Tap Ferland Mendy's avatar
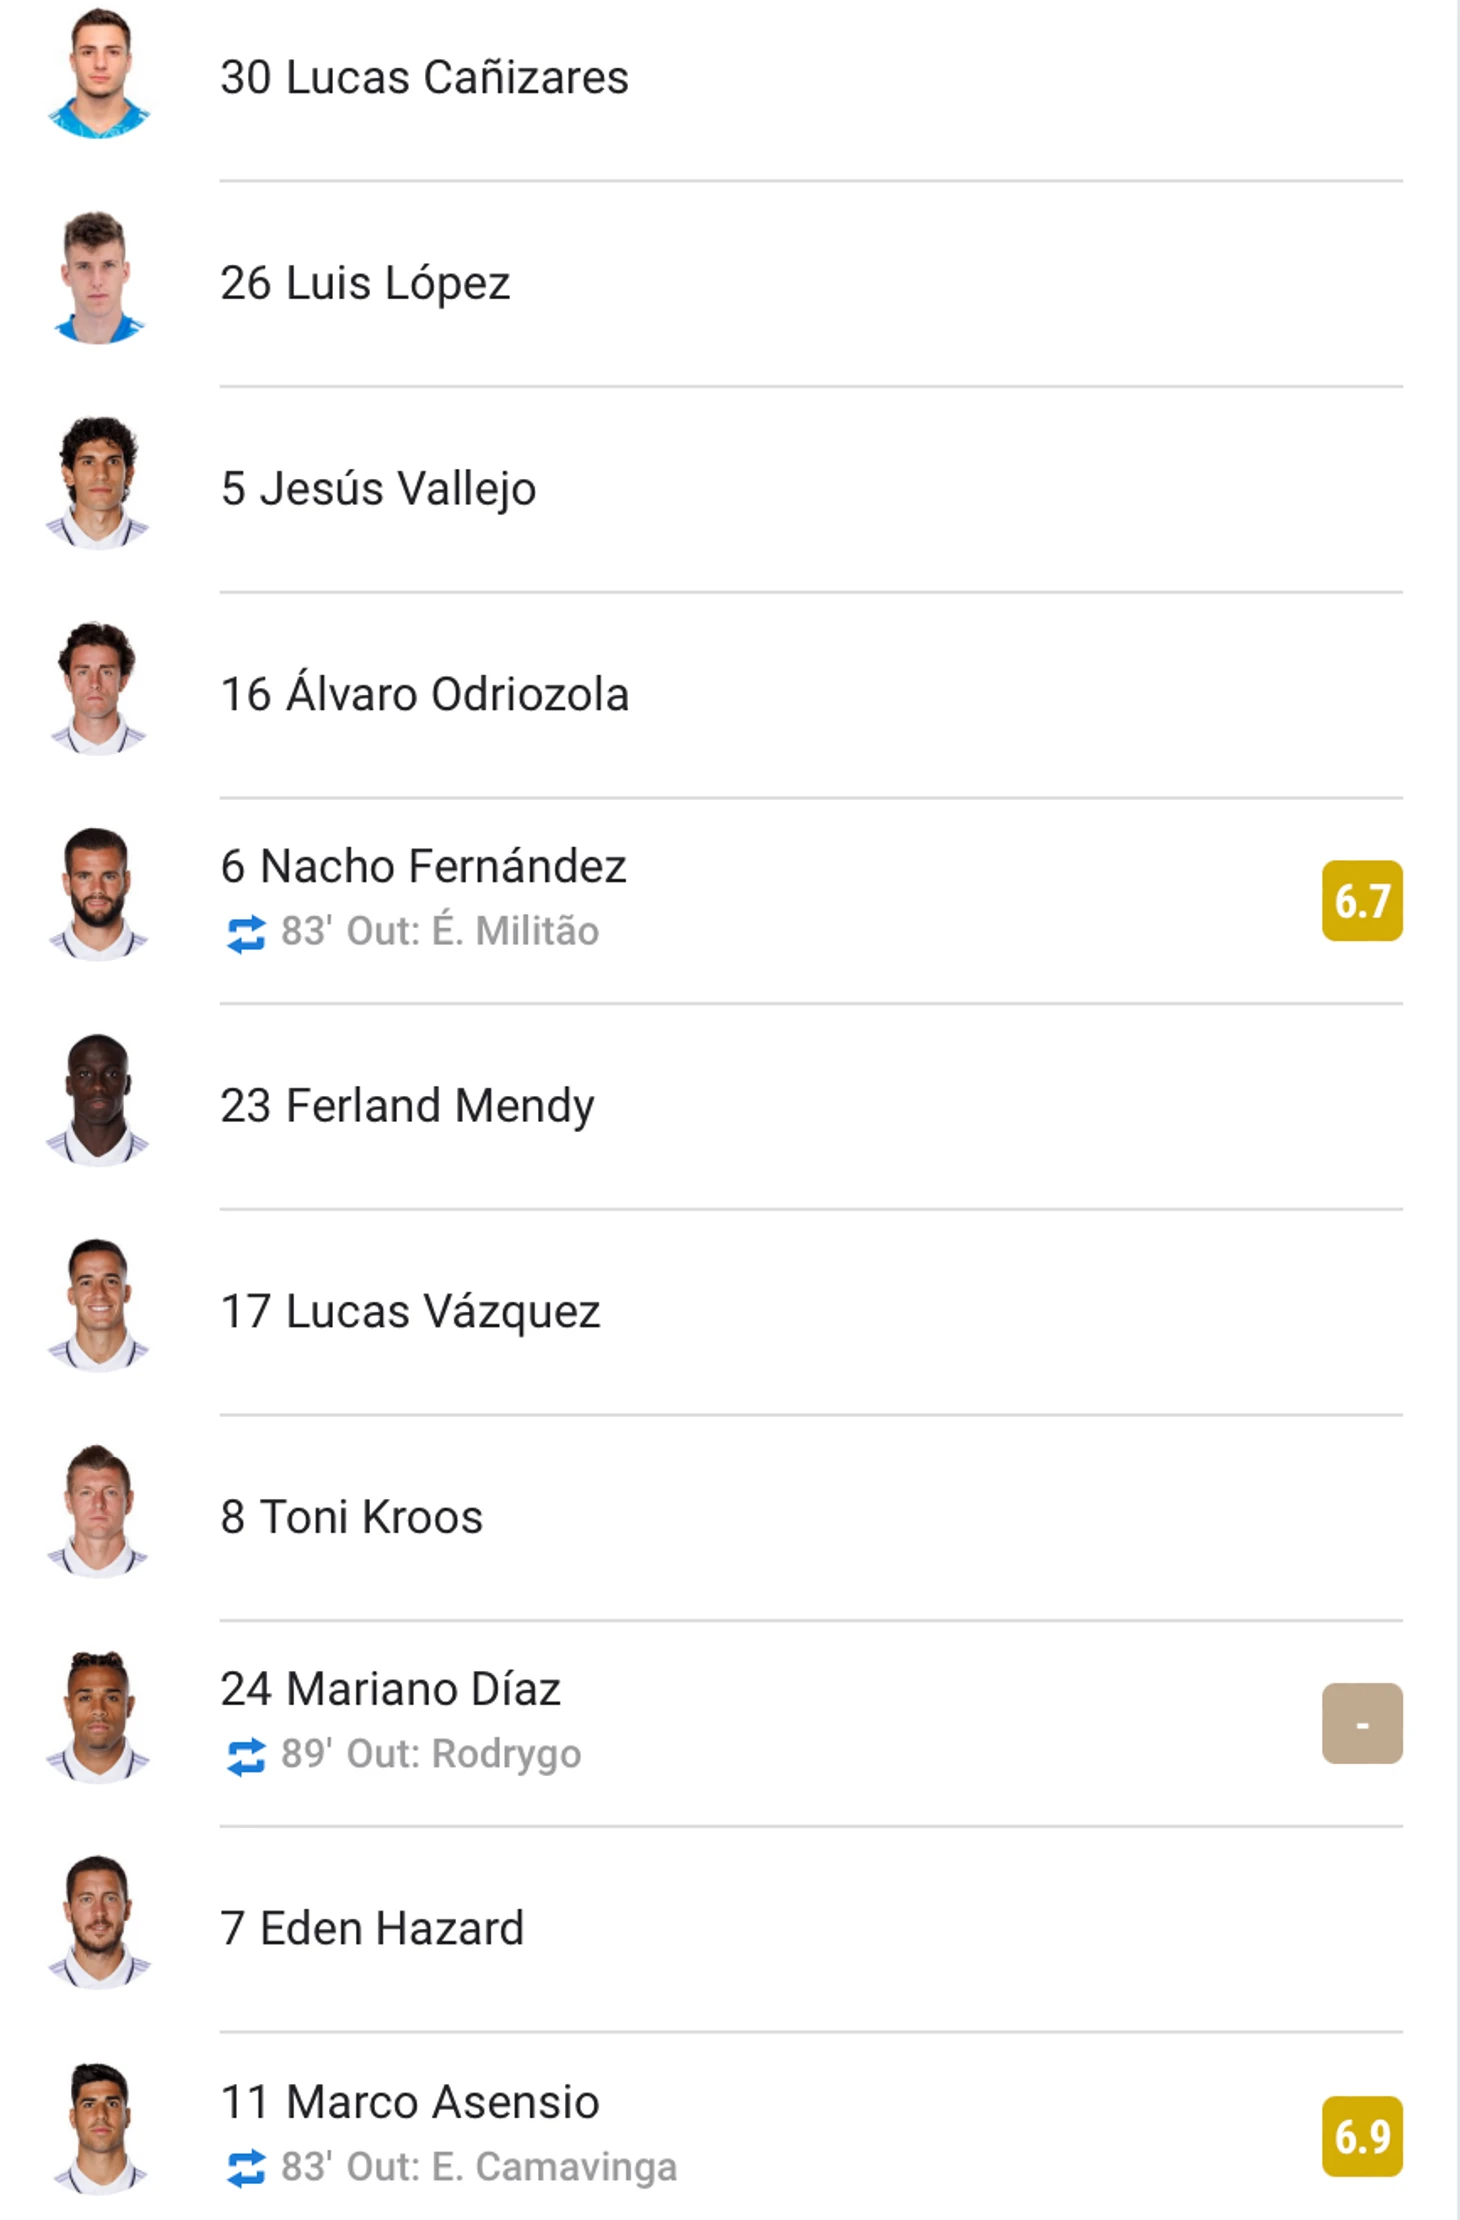 point(98,1101)
